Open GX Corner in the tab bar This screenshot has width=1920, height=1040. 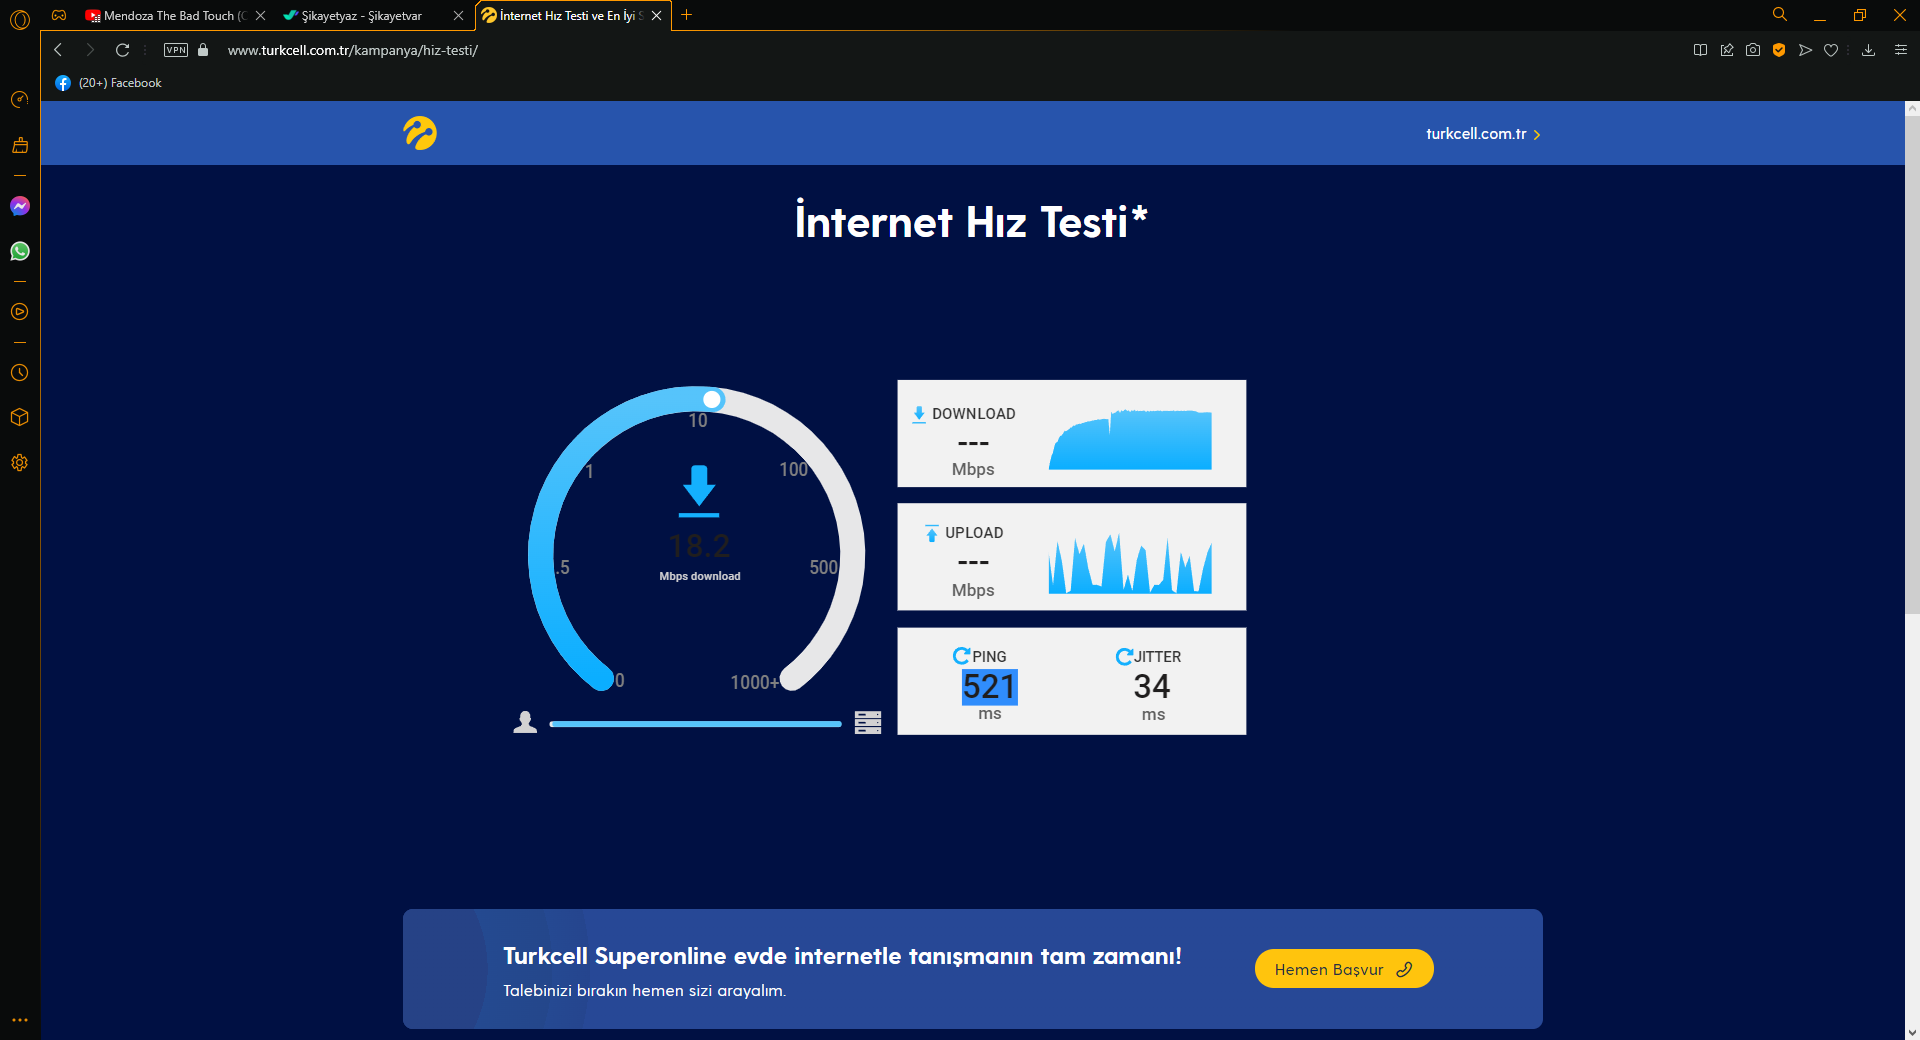(x=59, y=15)
